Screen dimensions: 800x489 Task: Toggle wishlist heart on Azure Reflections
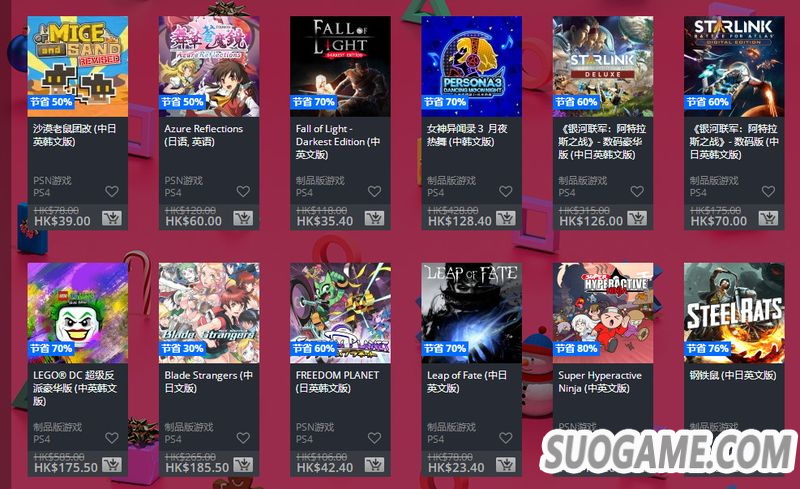243,191
